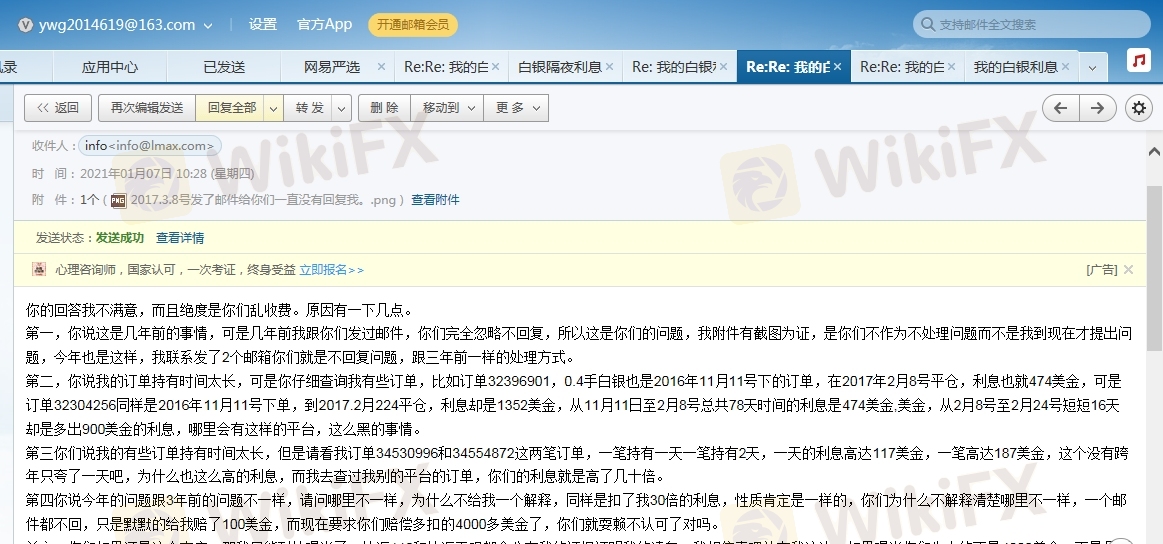This screenshot has height=544, width=1163.
Task: Click the PNG attachment file icon
Action: (x=118, y=200)
